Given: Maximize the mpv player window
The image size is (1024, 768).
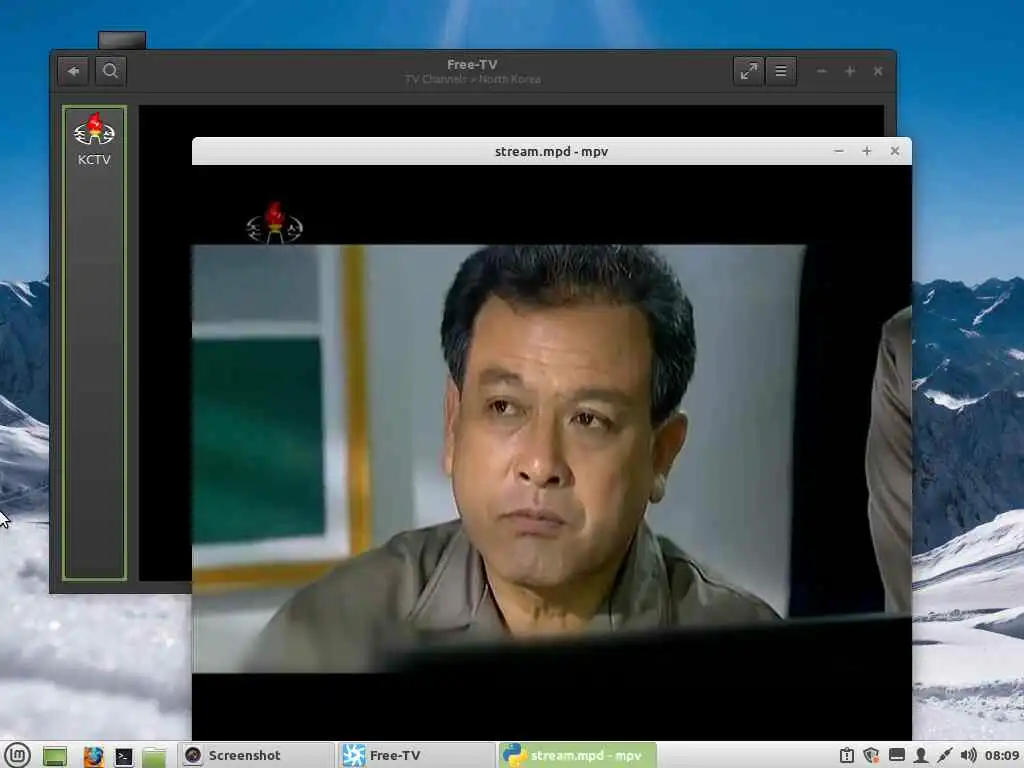Looking at the screenshot, I should click(867, 152).
